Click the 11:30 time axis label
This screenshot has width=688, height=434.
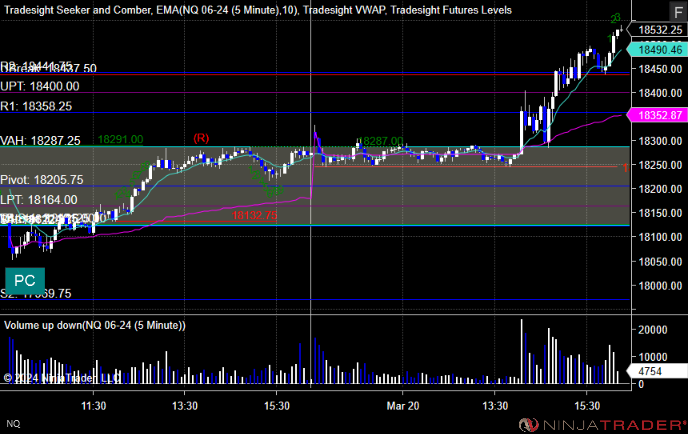[93, 406]
